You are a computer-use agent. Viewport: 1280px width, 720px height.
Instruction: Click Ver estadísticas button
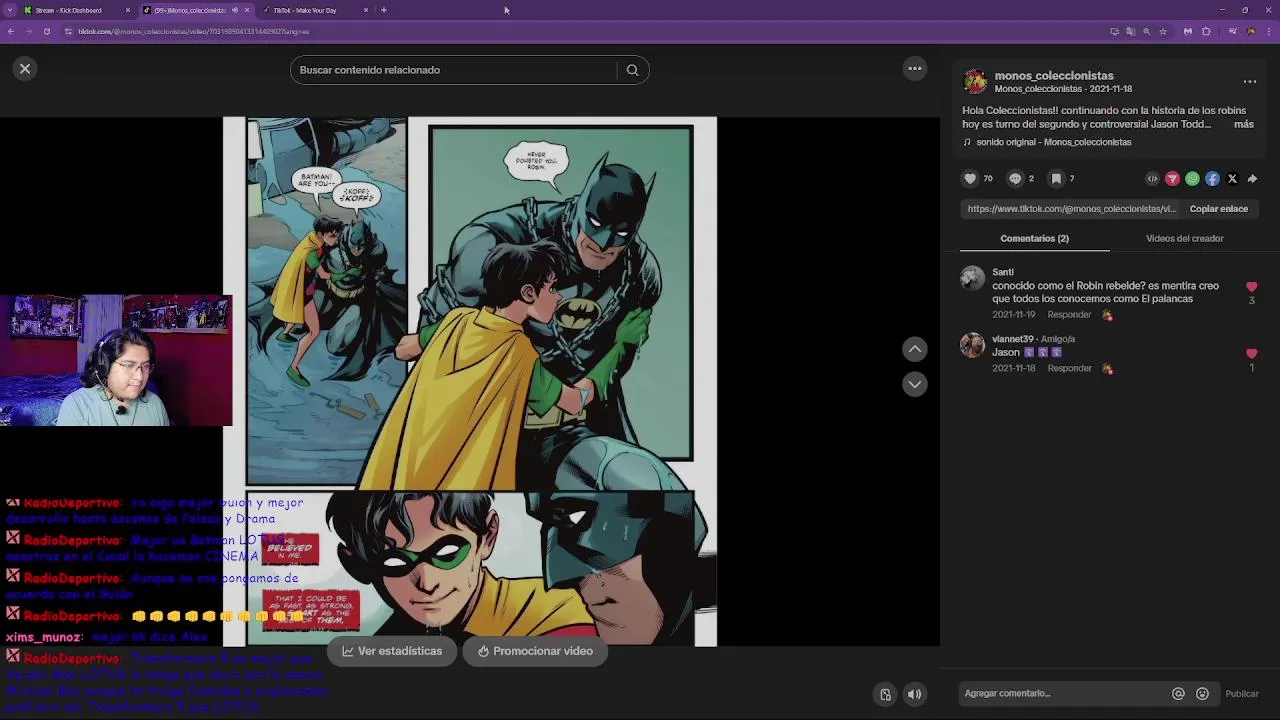[392, 651]
